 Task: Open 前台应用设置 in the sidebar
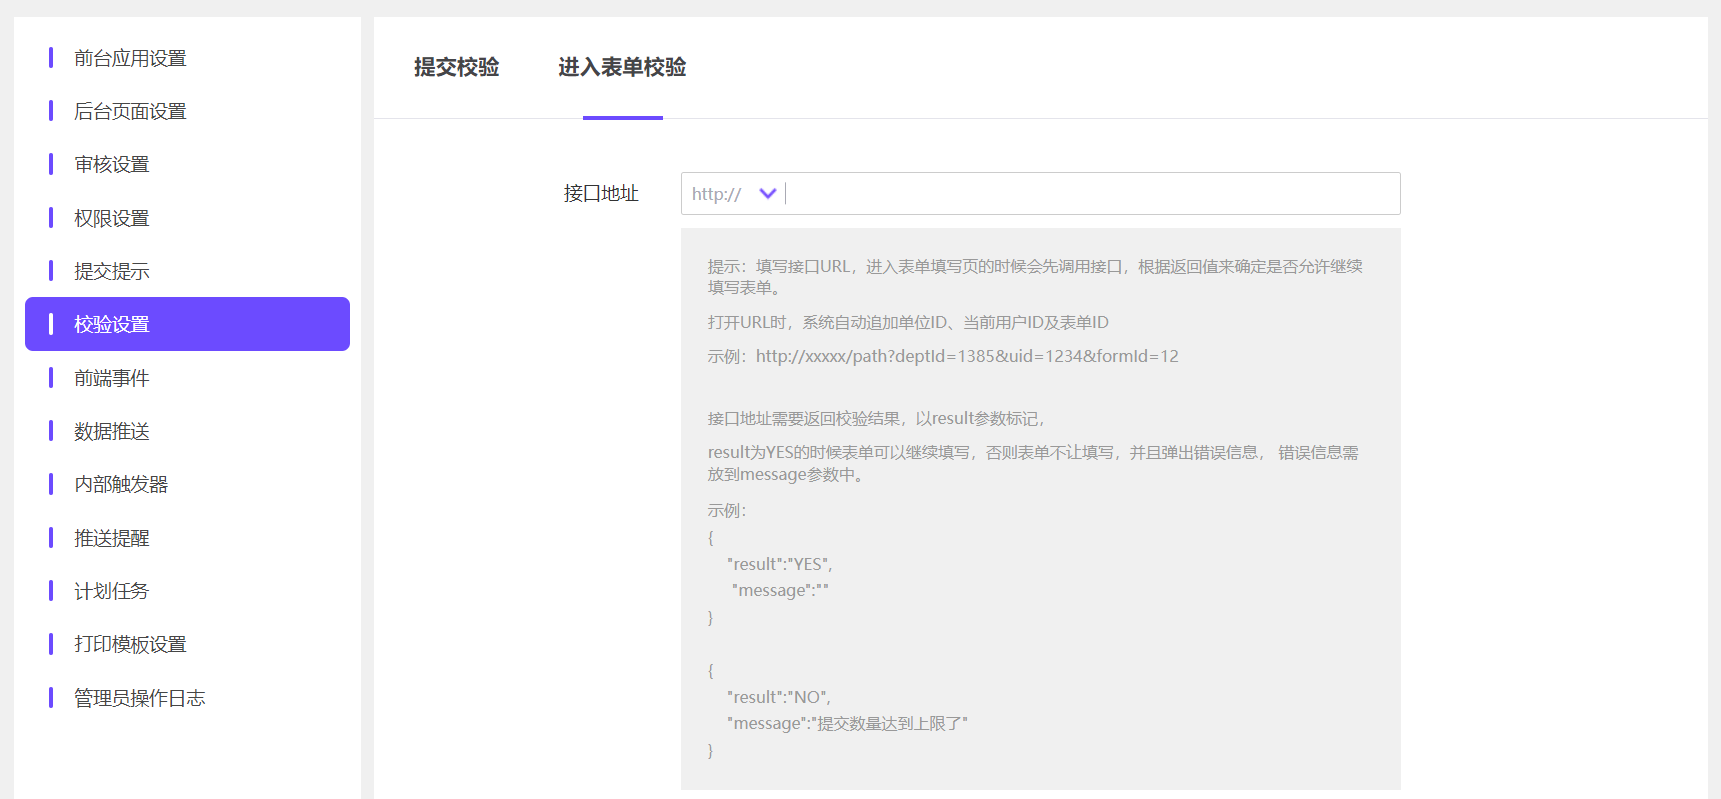pos(130,58)
